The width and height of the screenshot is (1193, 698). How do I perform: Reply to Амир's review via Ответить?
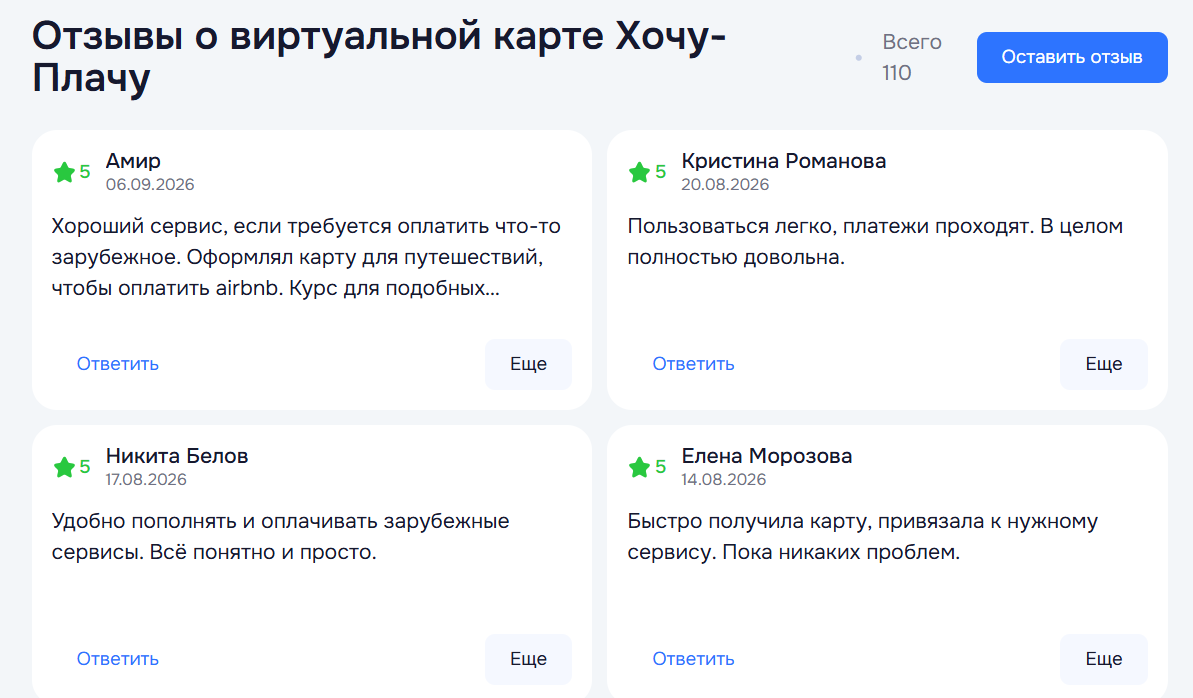pos(118,364)
